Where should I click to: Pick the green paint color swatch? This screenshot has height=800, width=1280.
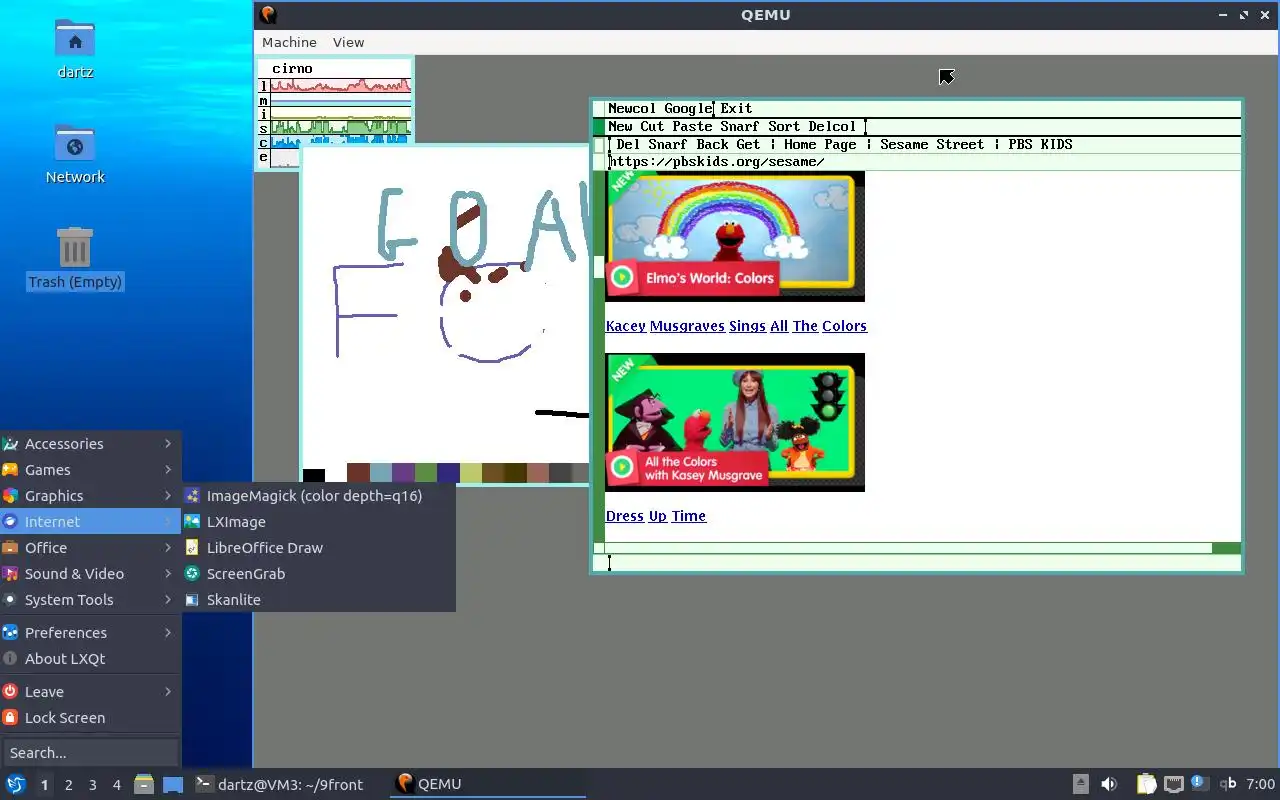click(x=426, y=473)
